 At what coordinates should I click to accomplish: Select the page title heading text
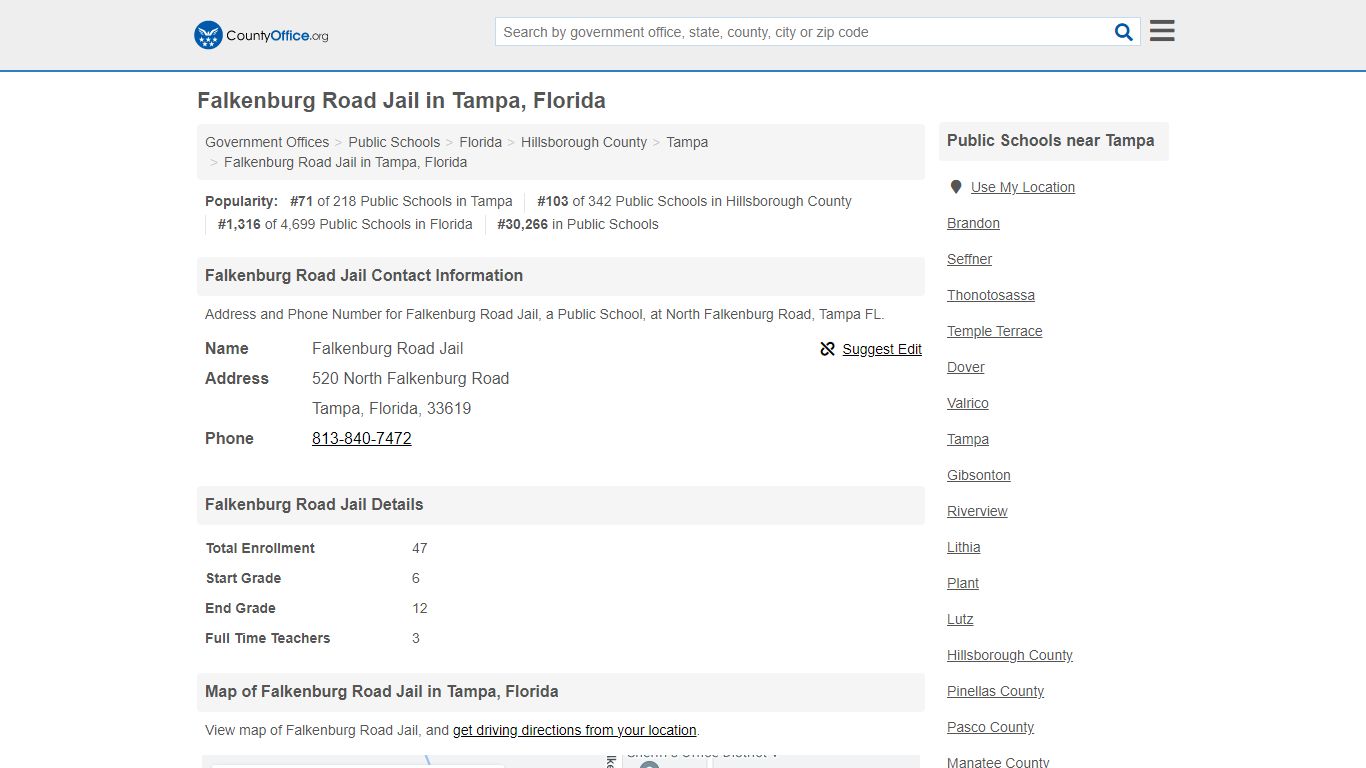tap(401, 101)
